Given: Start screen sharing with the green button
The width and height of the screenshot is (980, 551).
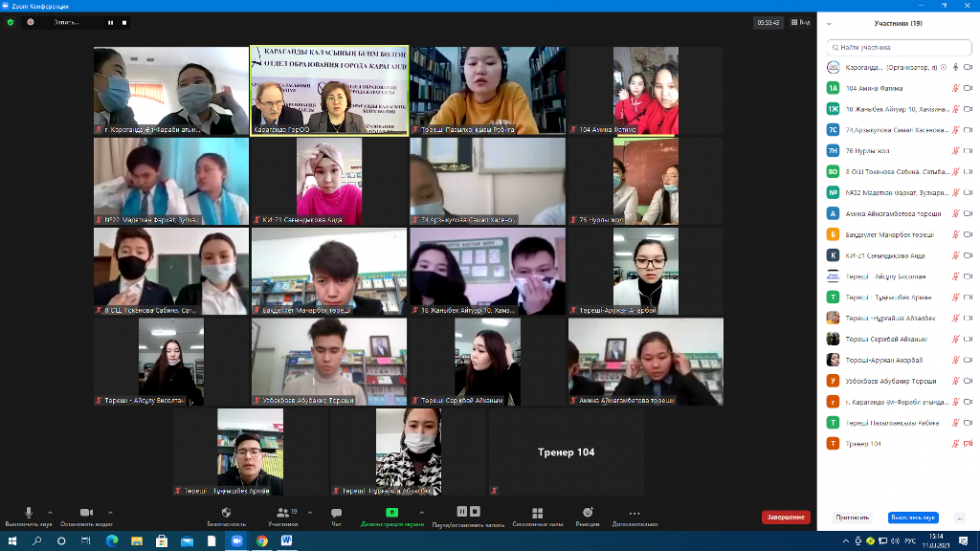Looking at the screenshot, I should (392, 513).
